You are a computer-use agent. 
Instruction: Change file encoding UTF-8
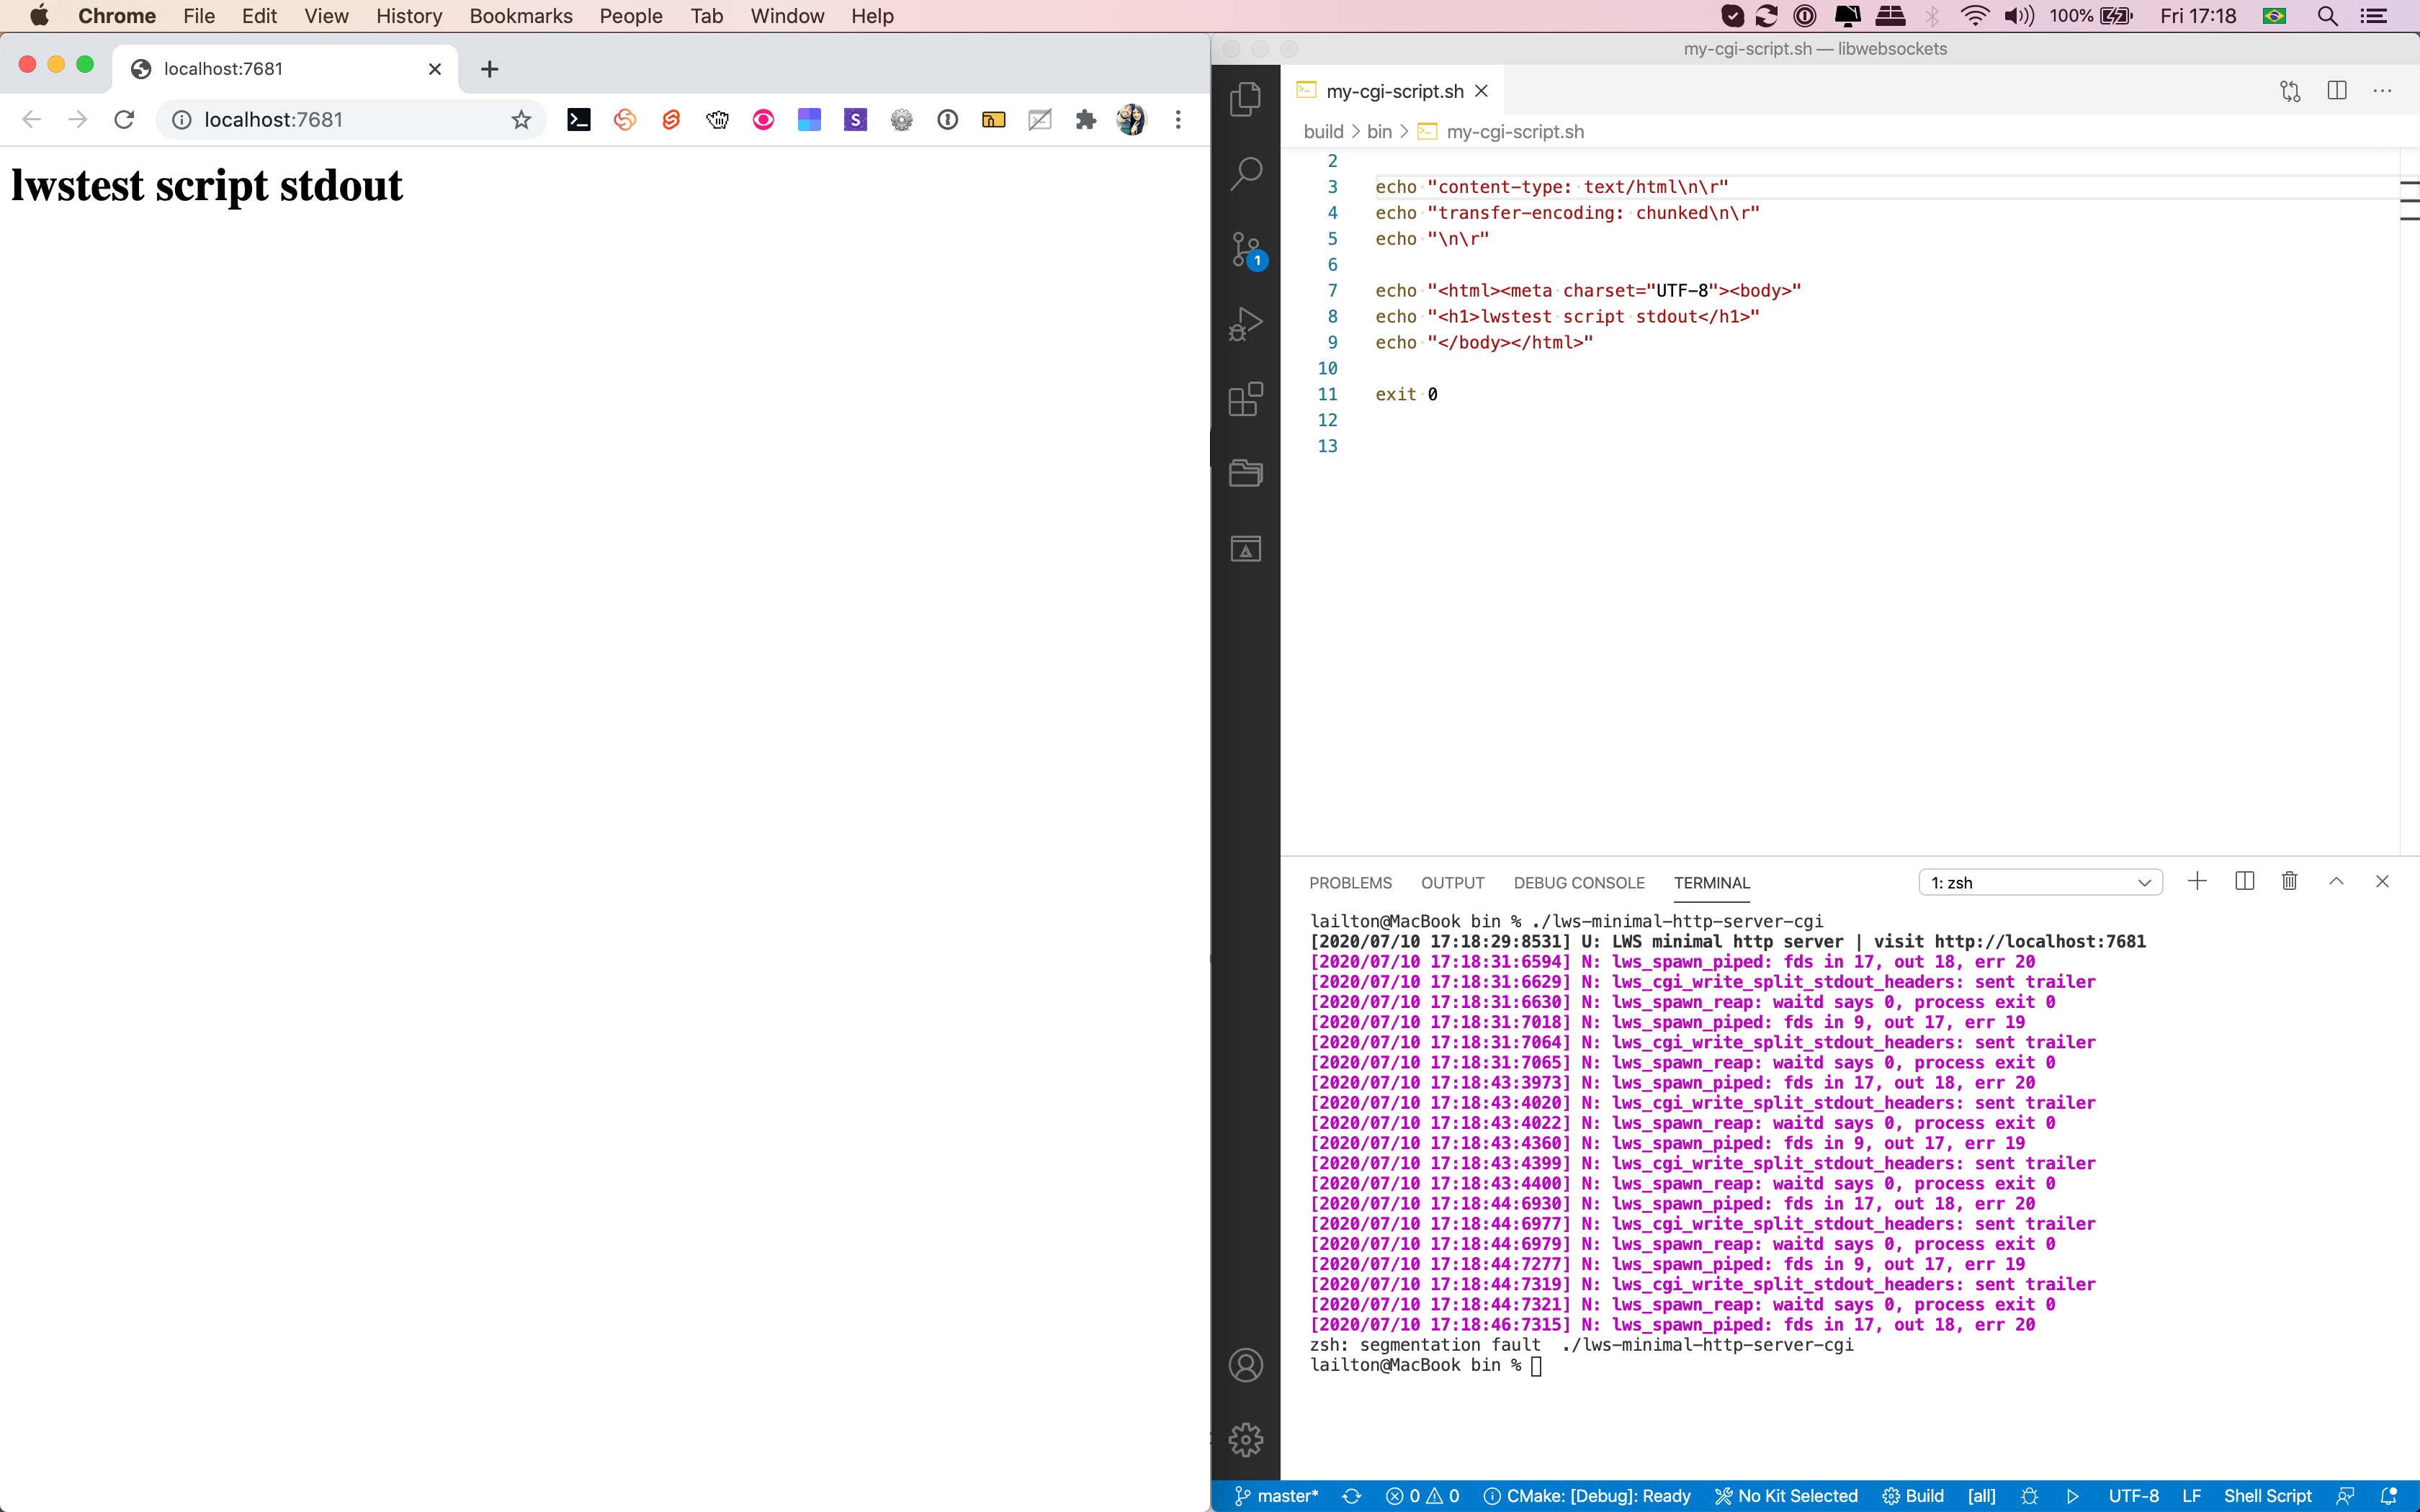[2133, 1496]
